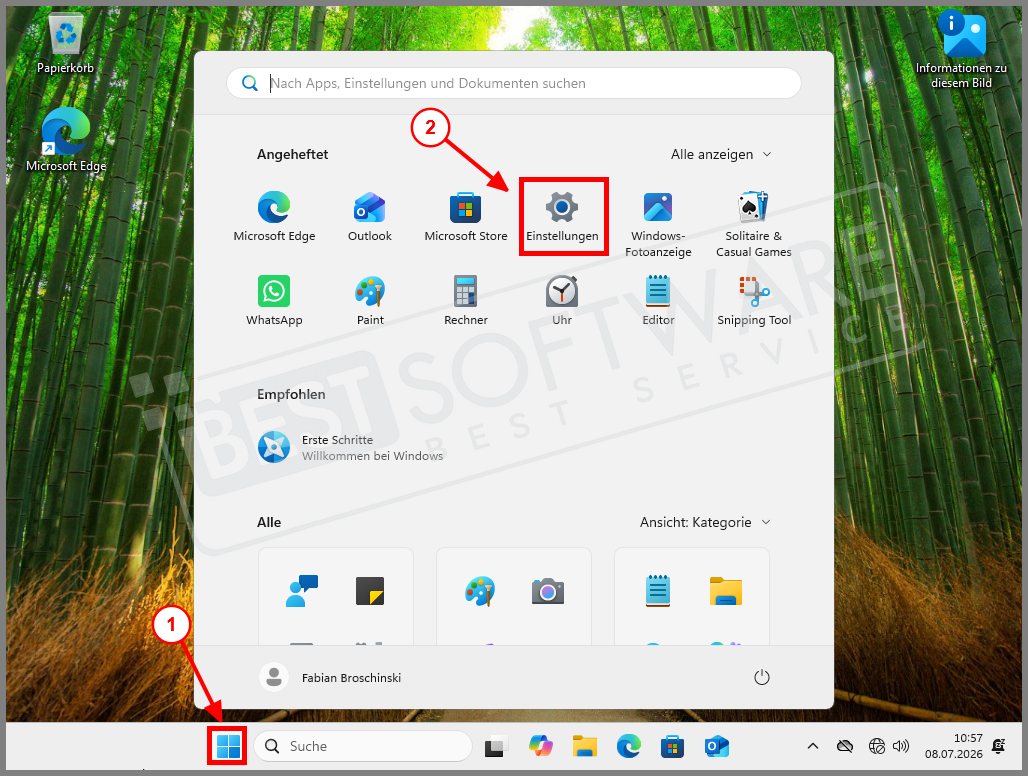
Task: Open Task View from the taskbar
Action: pyautogui.click(x=496, y=747)
